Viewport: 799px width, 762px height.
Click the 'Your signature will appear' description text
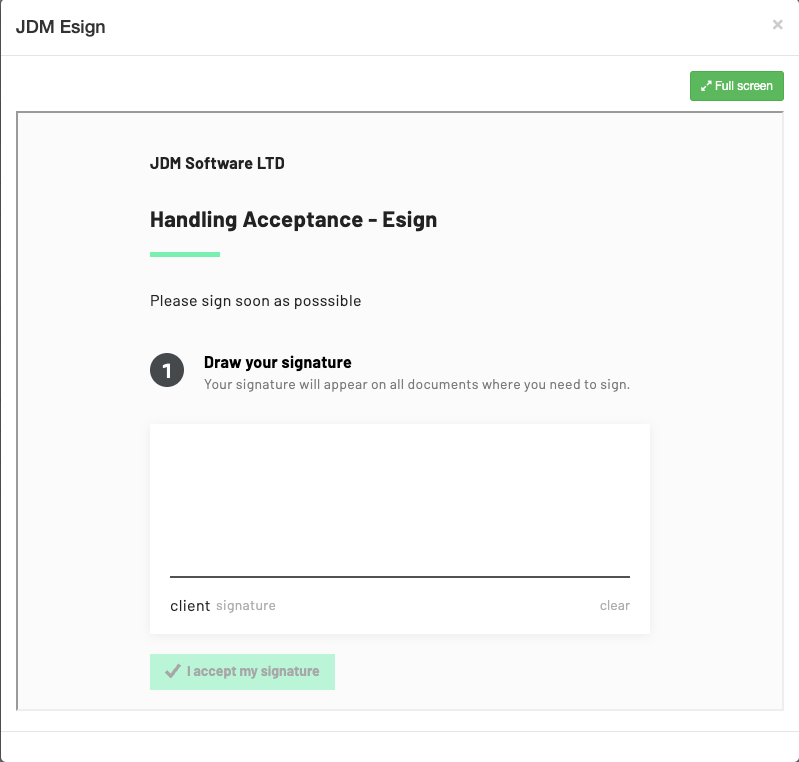coord(416,384)
